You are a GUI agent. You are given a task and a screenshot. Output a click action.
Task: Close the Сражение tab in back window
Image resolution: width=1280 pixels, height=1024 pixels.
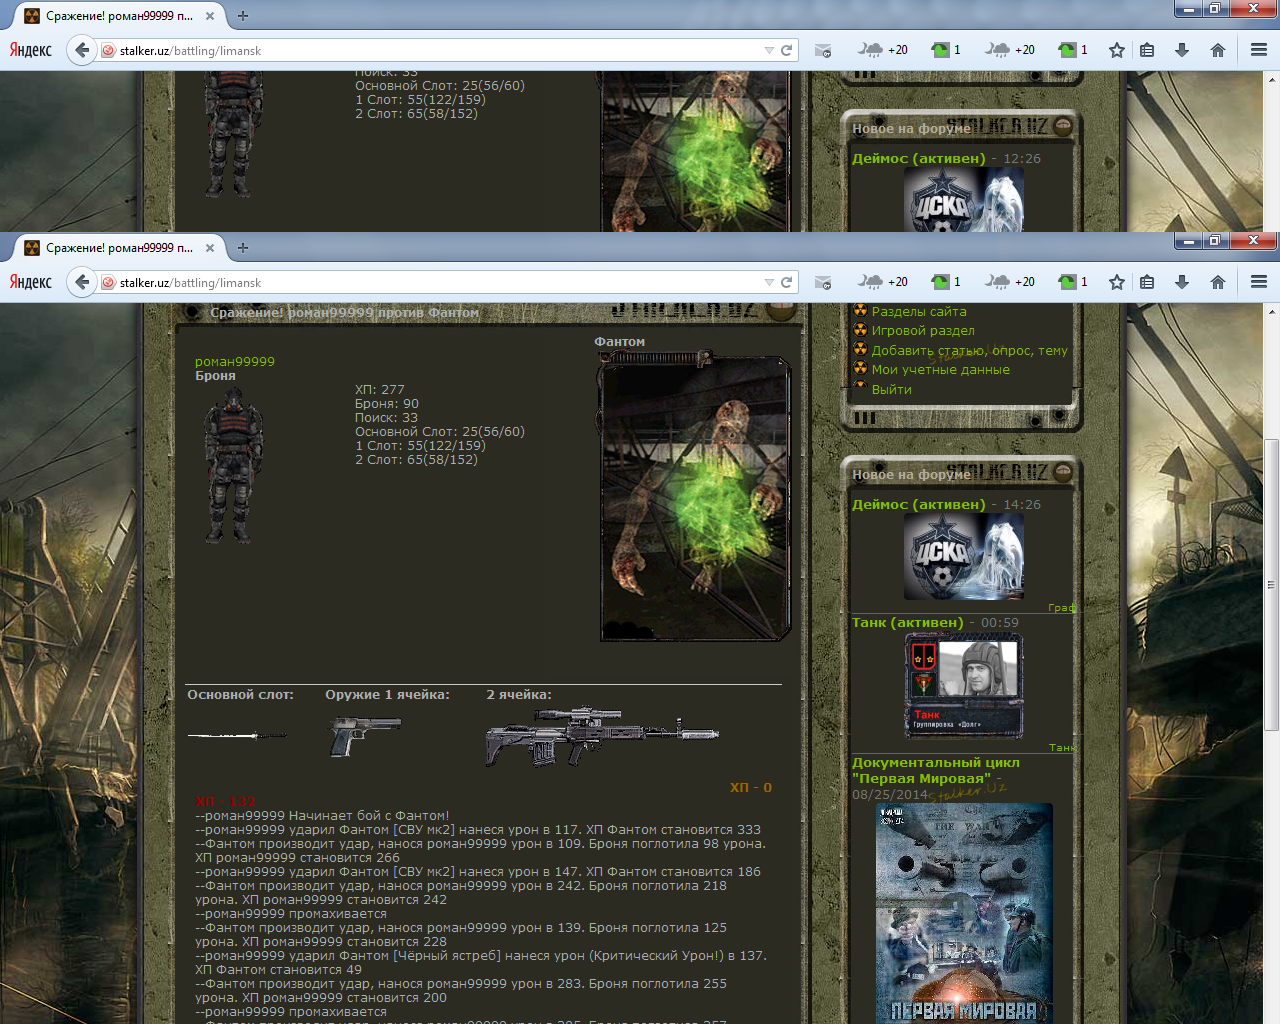[x=210, y=16]
